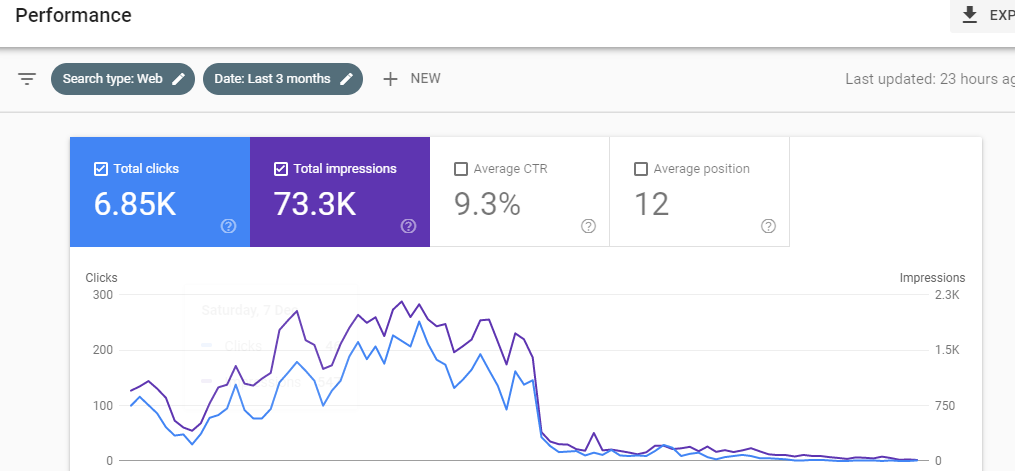Click the Clicks axis label
The width and height of the screenshot is (1015, 471).
[x=102, y=278]
